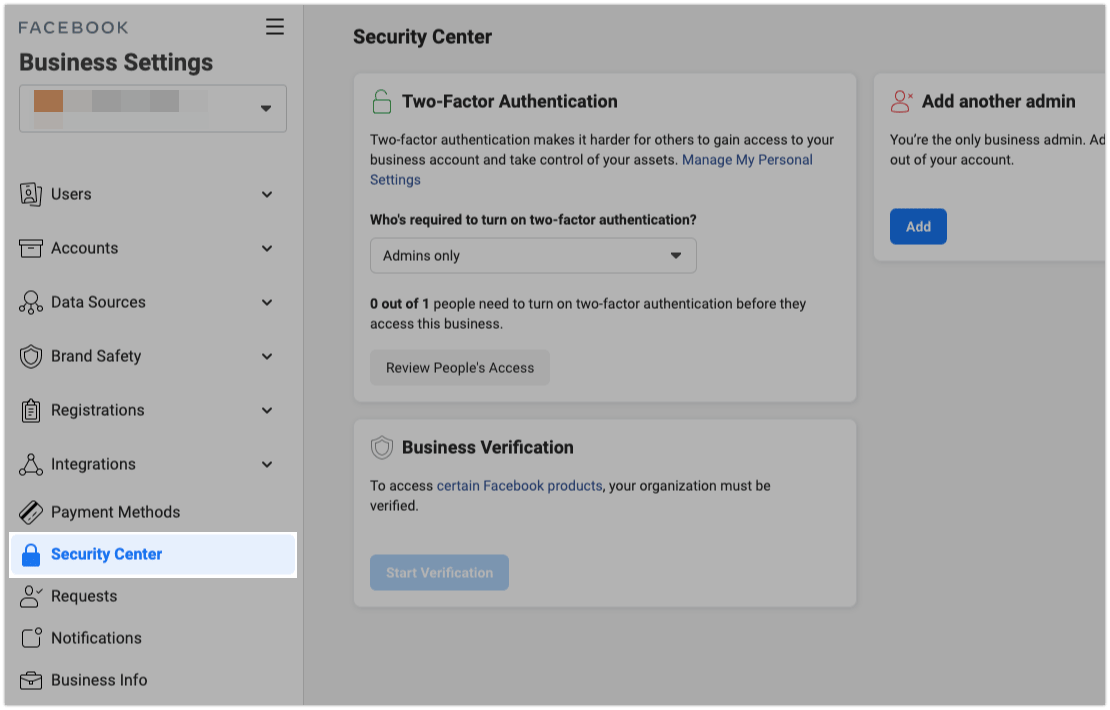Open Brand Safety menu item
Viewport: 1110px width, 710px height.
pyautogui.click(x=96, y=356)
